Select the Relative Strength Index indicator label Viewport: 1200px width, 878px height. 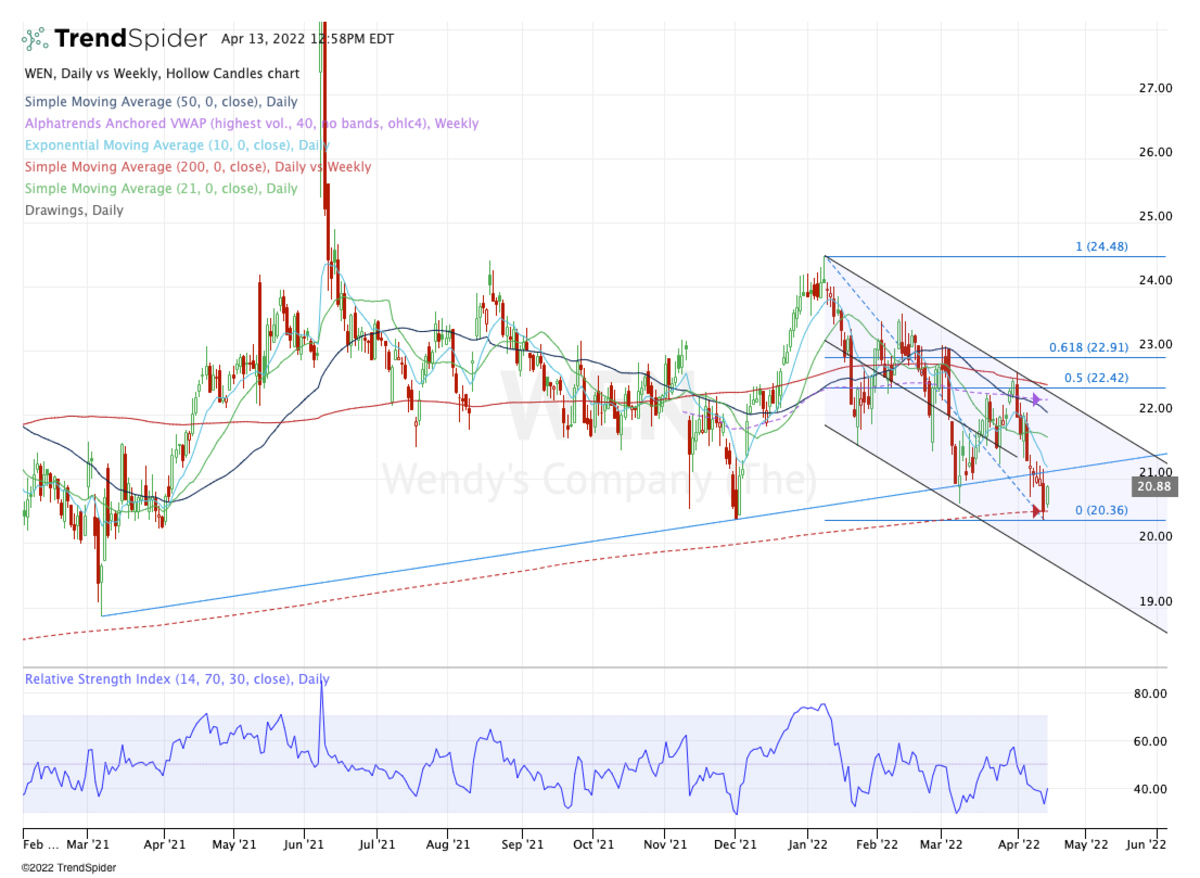click(177, 680)
